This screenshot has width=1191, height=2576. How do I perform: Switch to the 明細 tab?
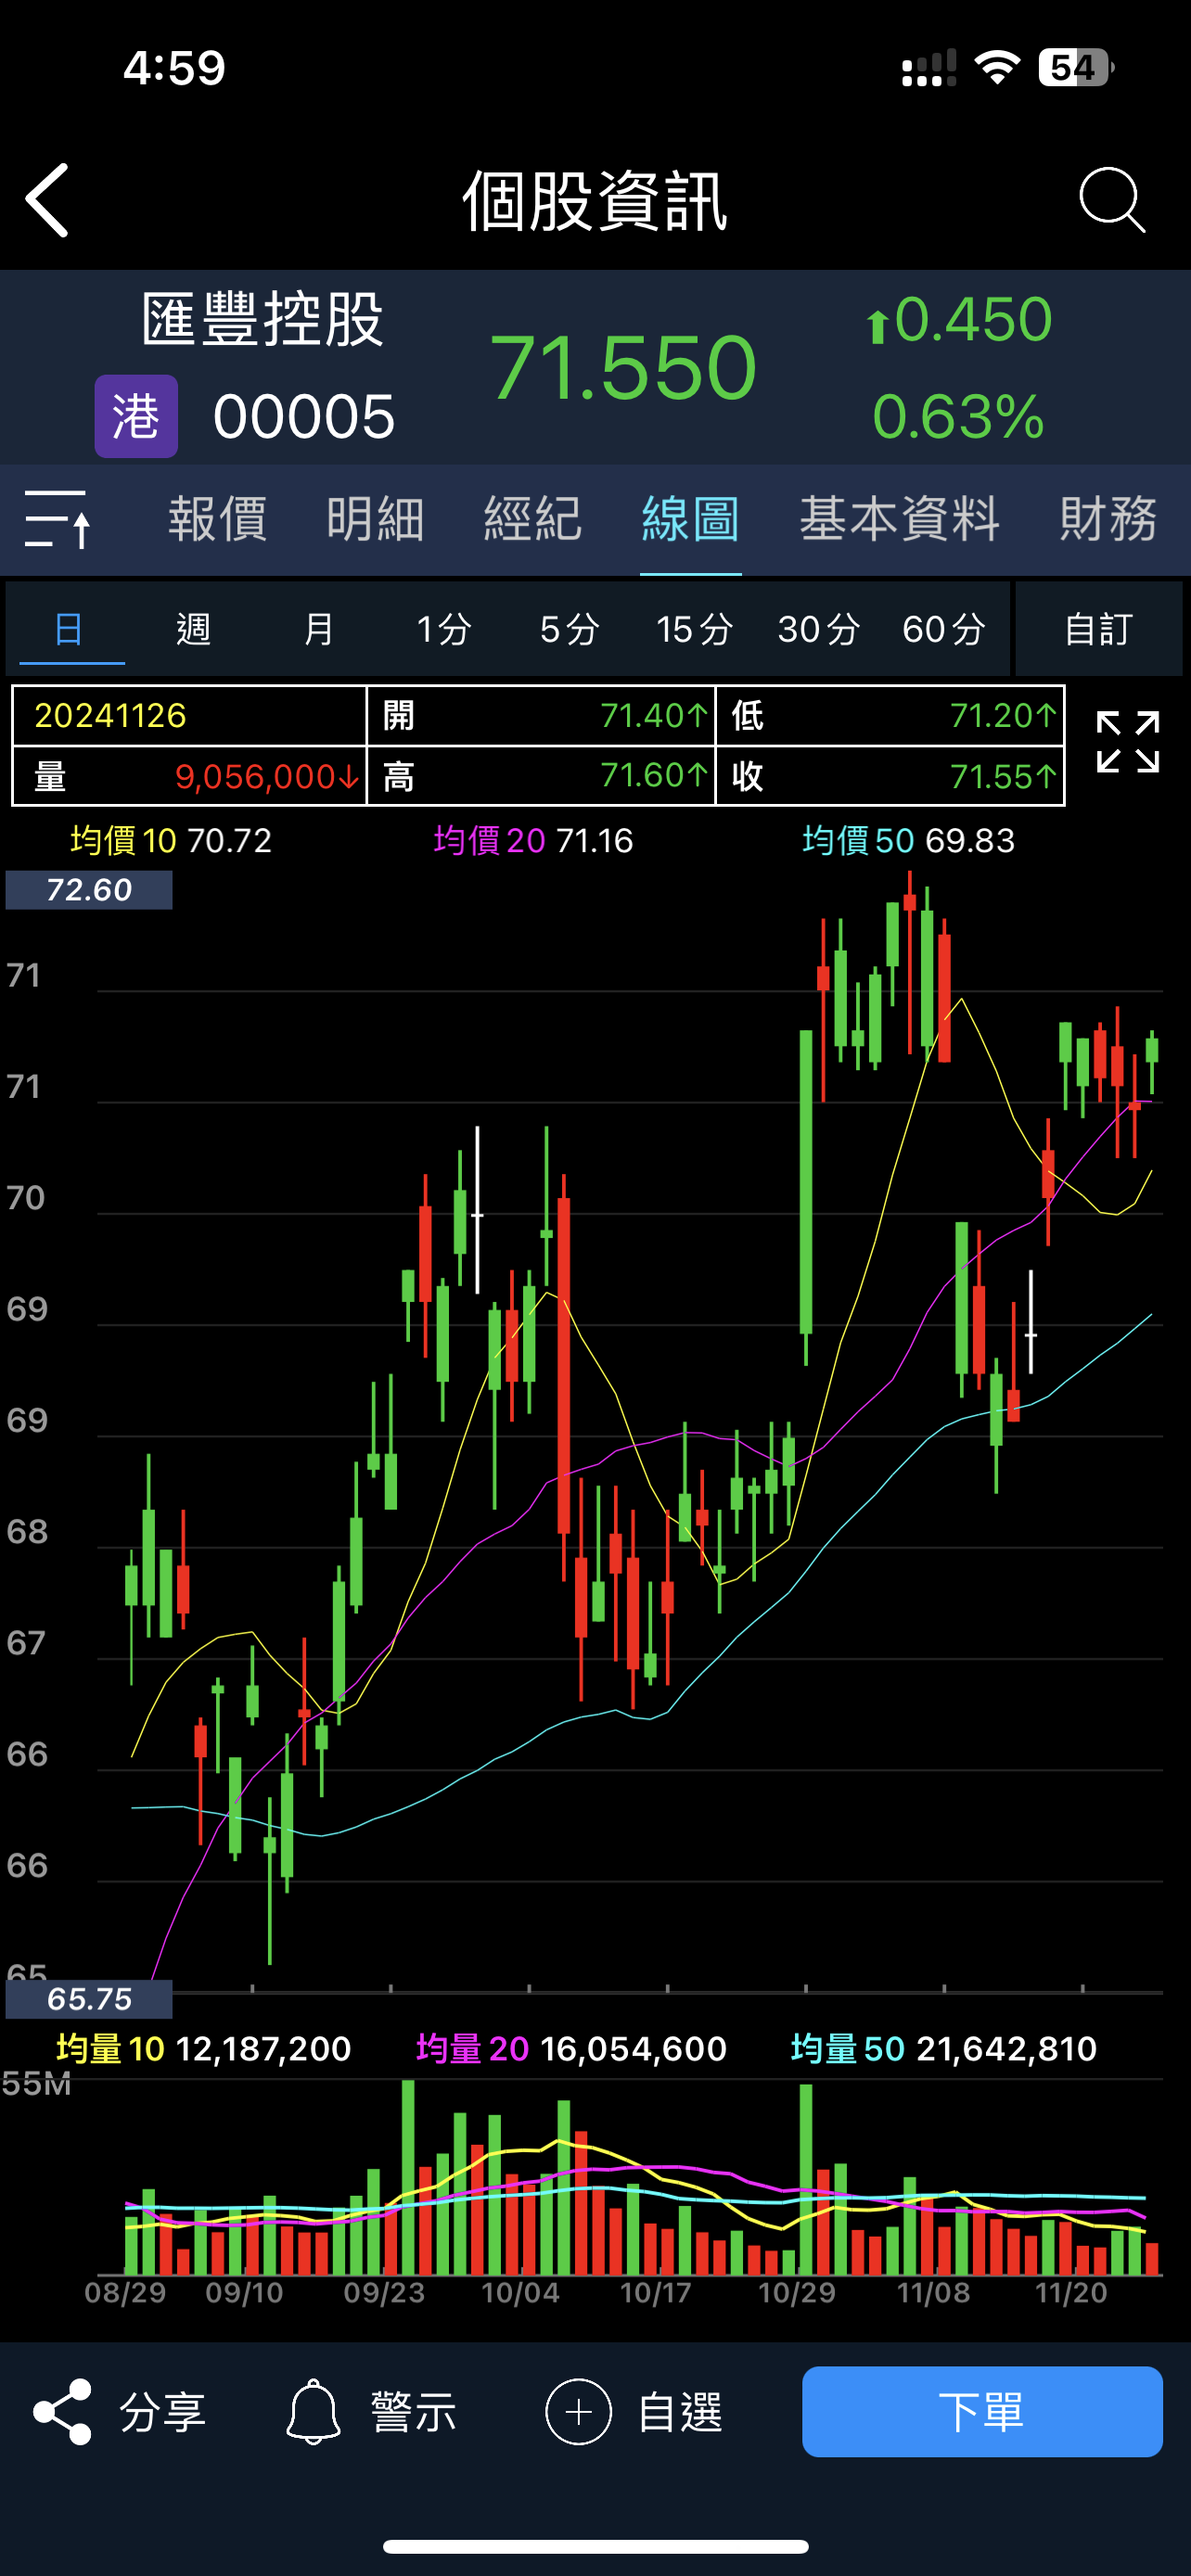click(376, 519)
